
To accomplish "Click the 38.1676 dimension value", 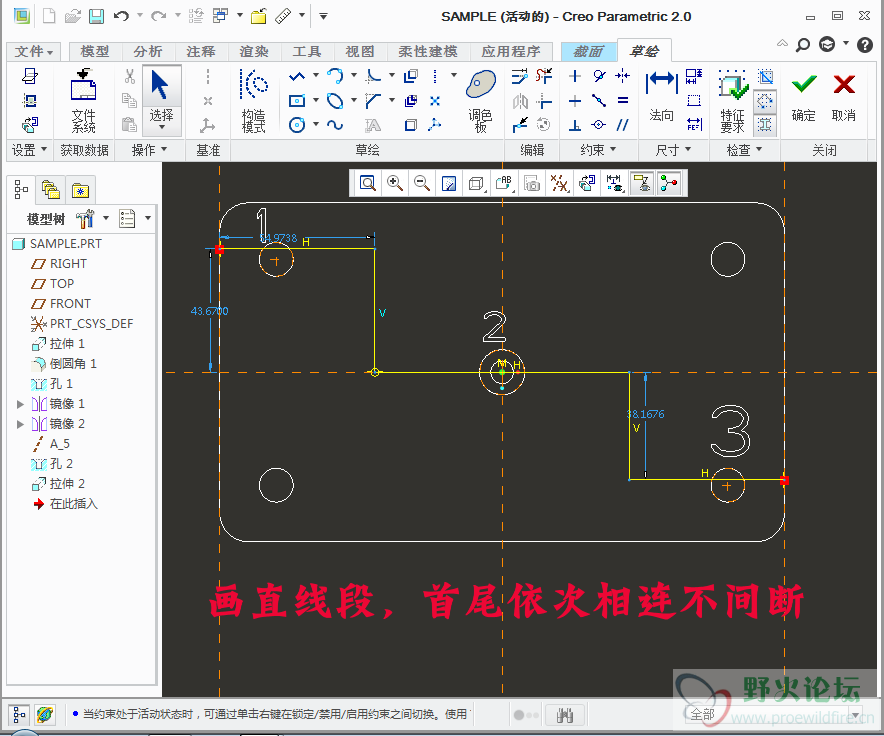I will 646,414.
